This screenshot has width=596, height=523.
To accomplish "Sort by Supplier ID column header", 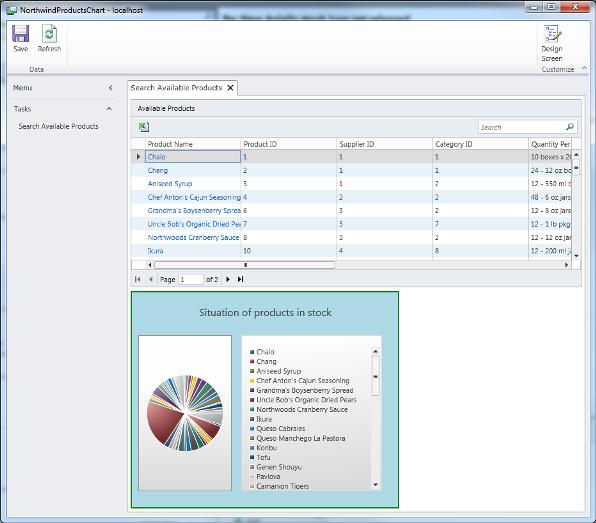I will pyautogui.click(x=384, y=144).
